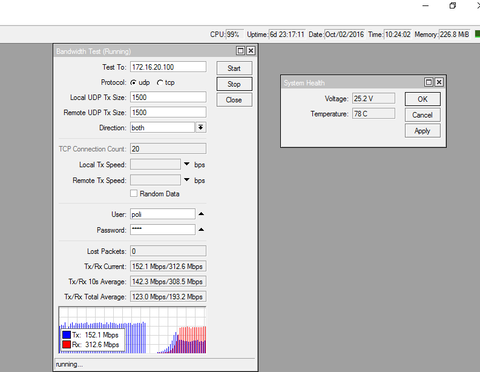Click Tx/Rx Total Average value

tap(168, 297)
